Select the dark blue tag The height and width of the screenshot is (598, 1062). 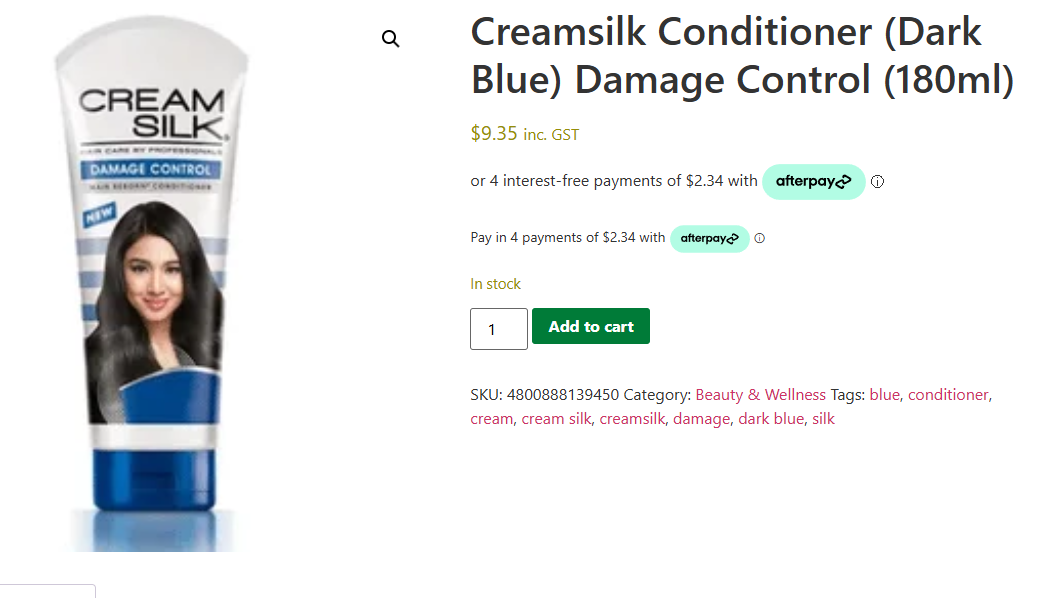coord(771,418)
